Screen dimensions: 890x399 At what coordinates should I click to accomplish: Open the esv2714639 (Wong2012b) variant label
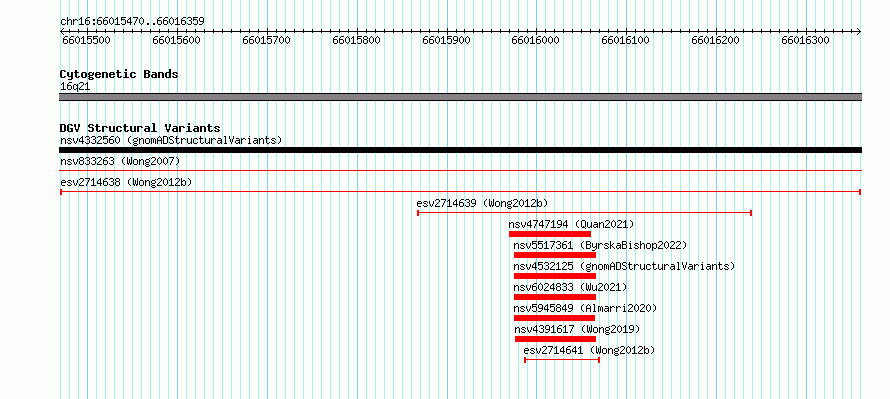482,203
